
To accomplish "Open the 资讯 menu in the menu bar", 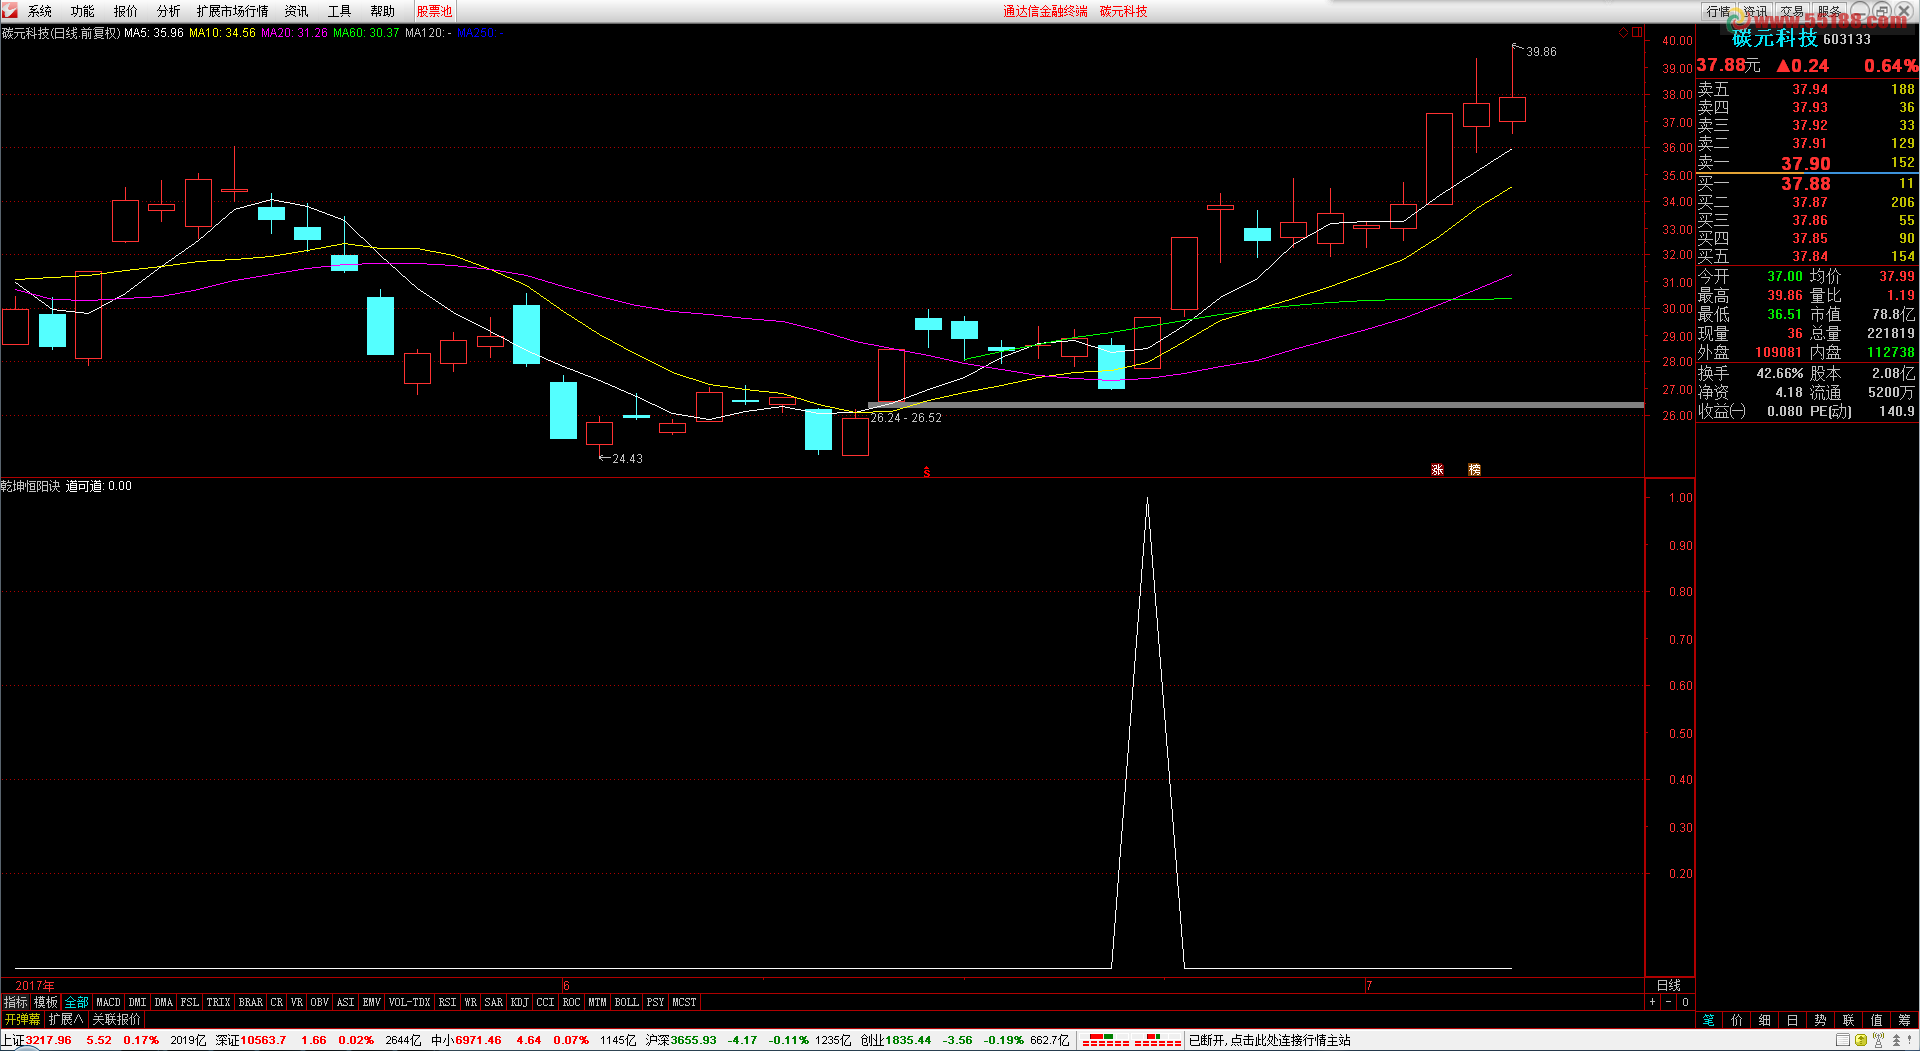I will 297,11.
